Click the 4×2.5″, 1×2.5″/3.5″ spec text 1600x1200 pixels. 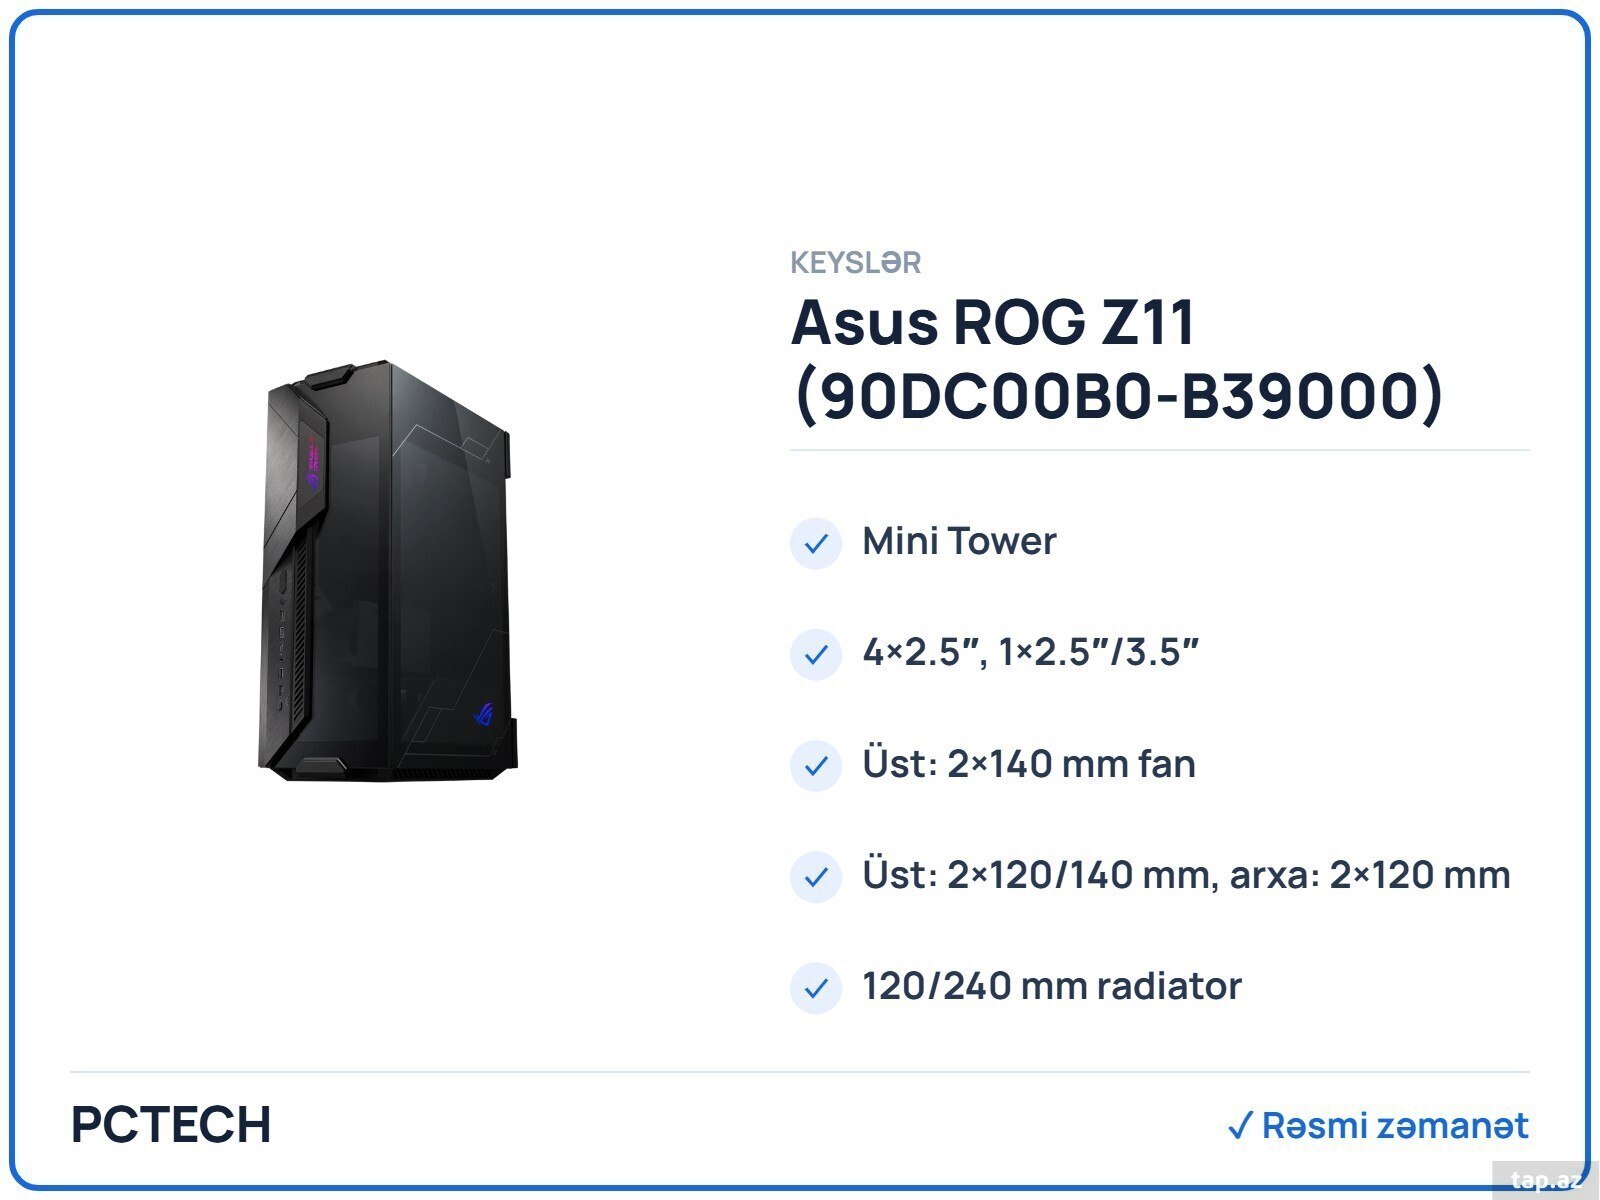click(1031, 652)
